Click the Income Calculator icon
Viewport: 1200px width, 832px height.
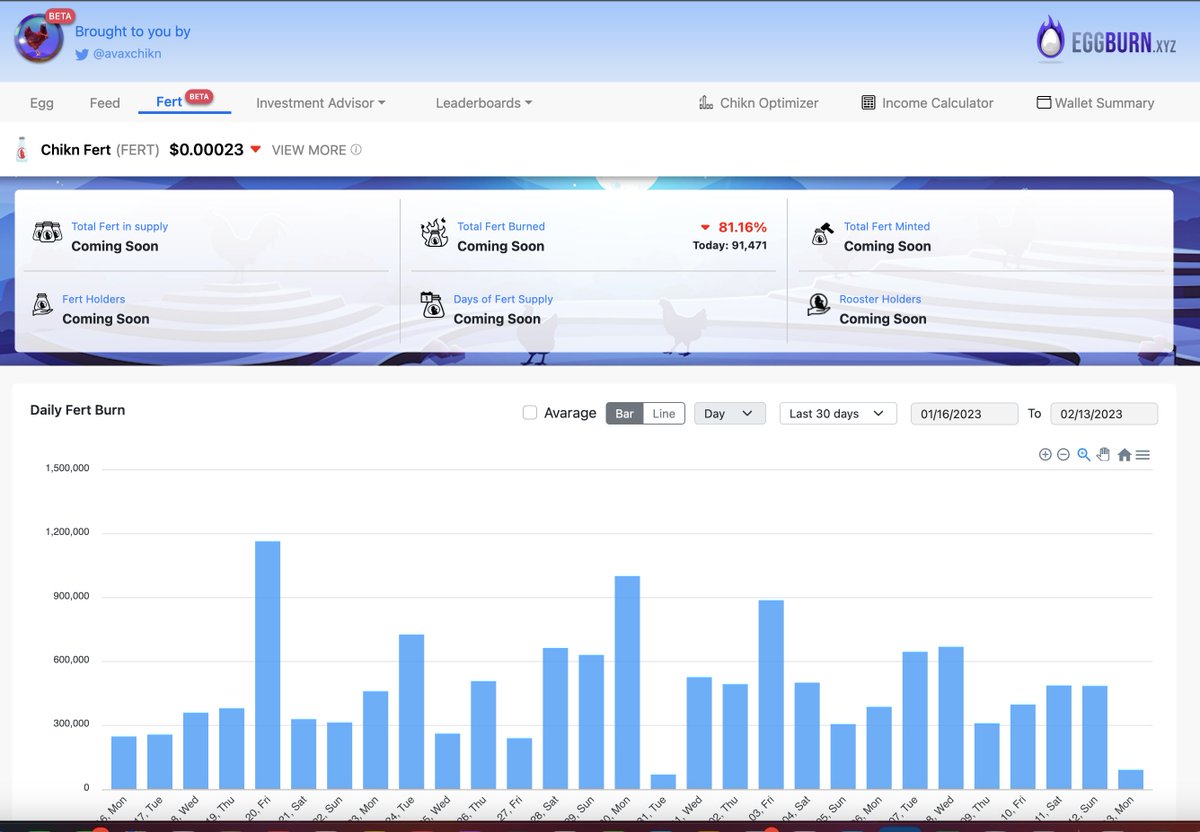(868, 103)
